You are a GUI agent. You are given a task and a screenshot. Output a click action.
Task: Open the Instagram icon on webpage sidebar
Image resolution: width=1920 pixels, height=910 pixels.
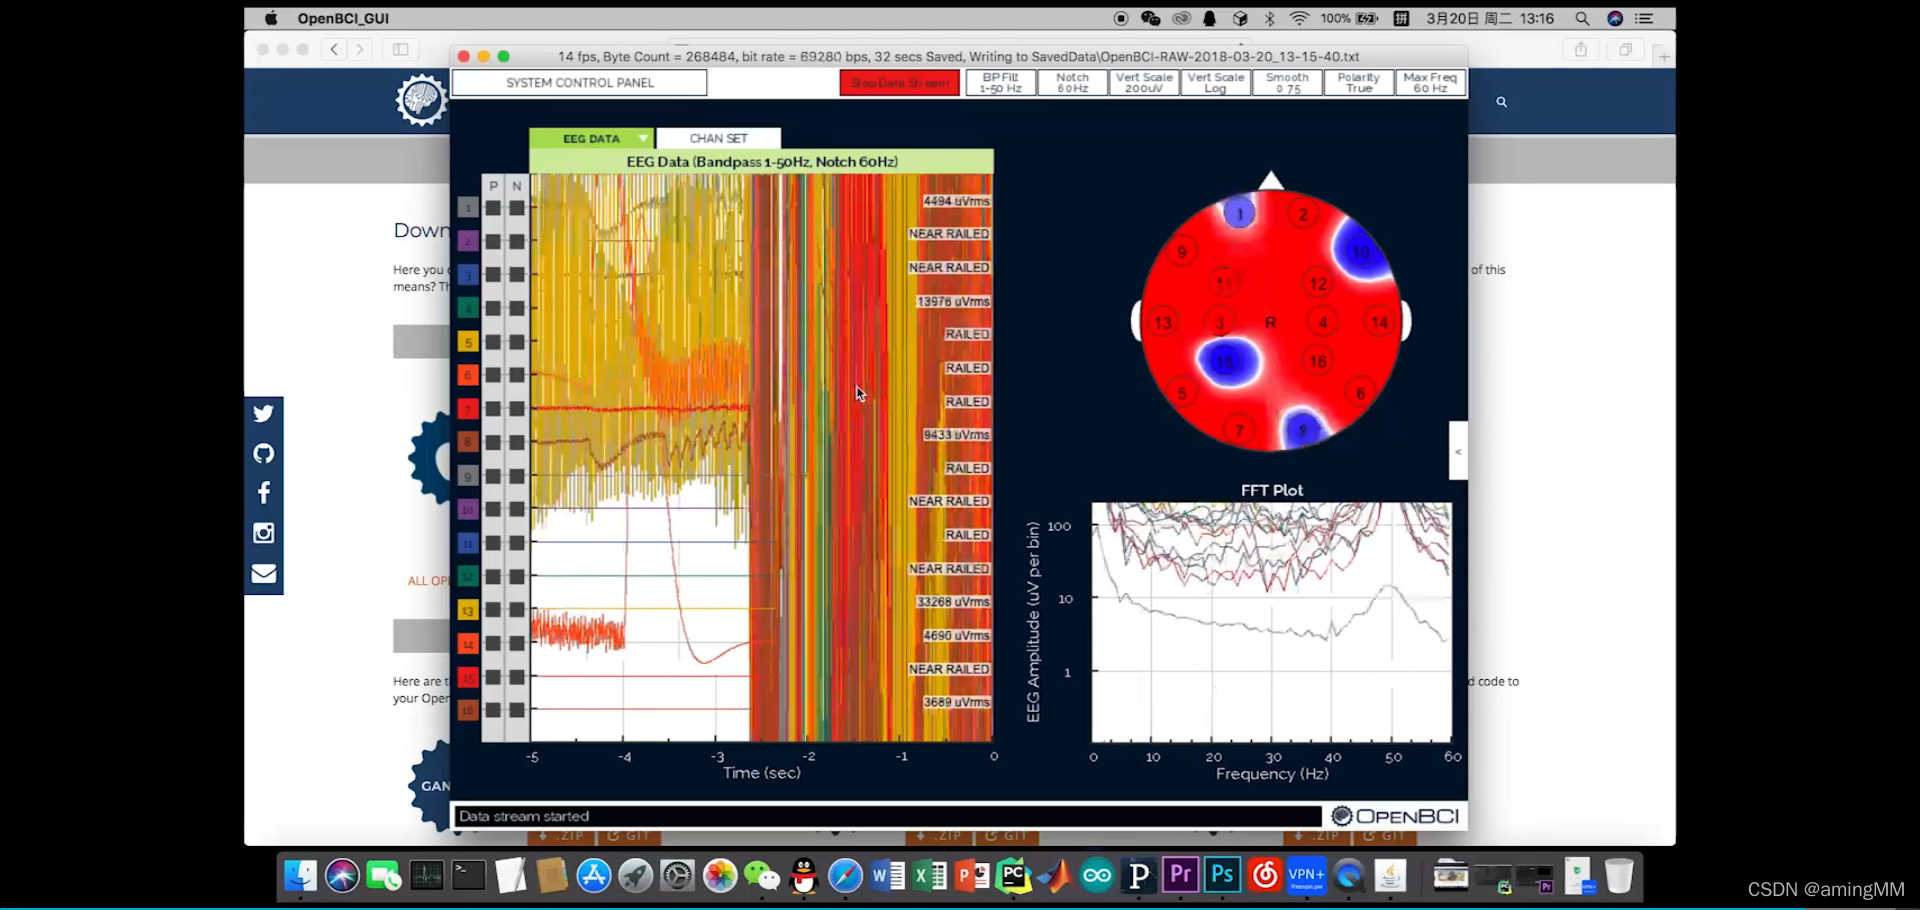click(x=264, y=533)
